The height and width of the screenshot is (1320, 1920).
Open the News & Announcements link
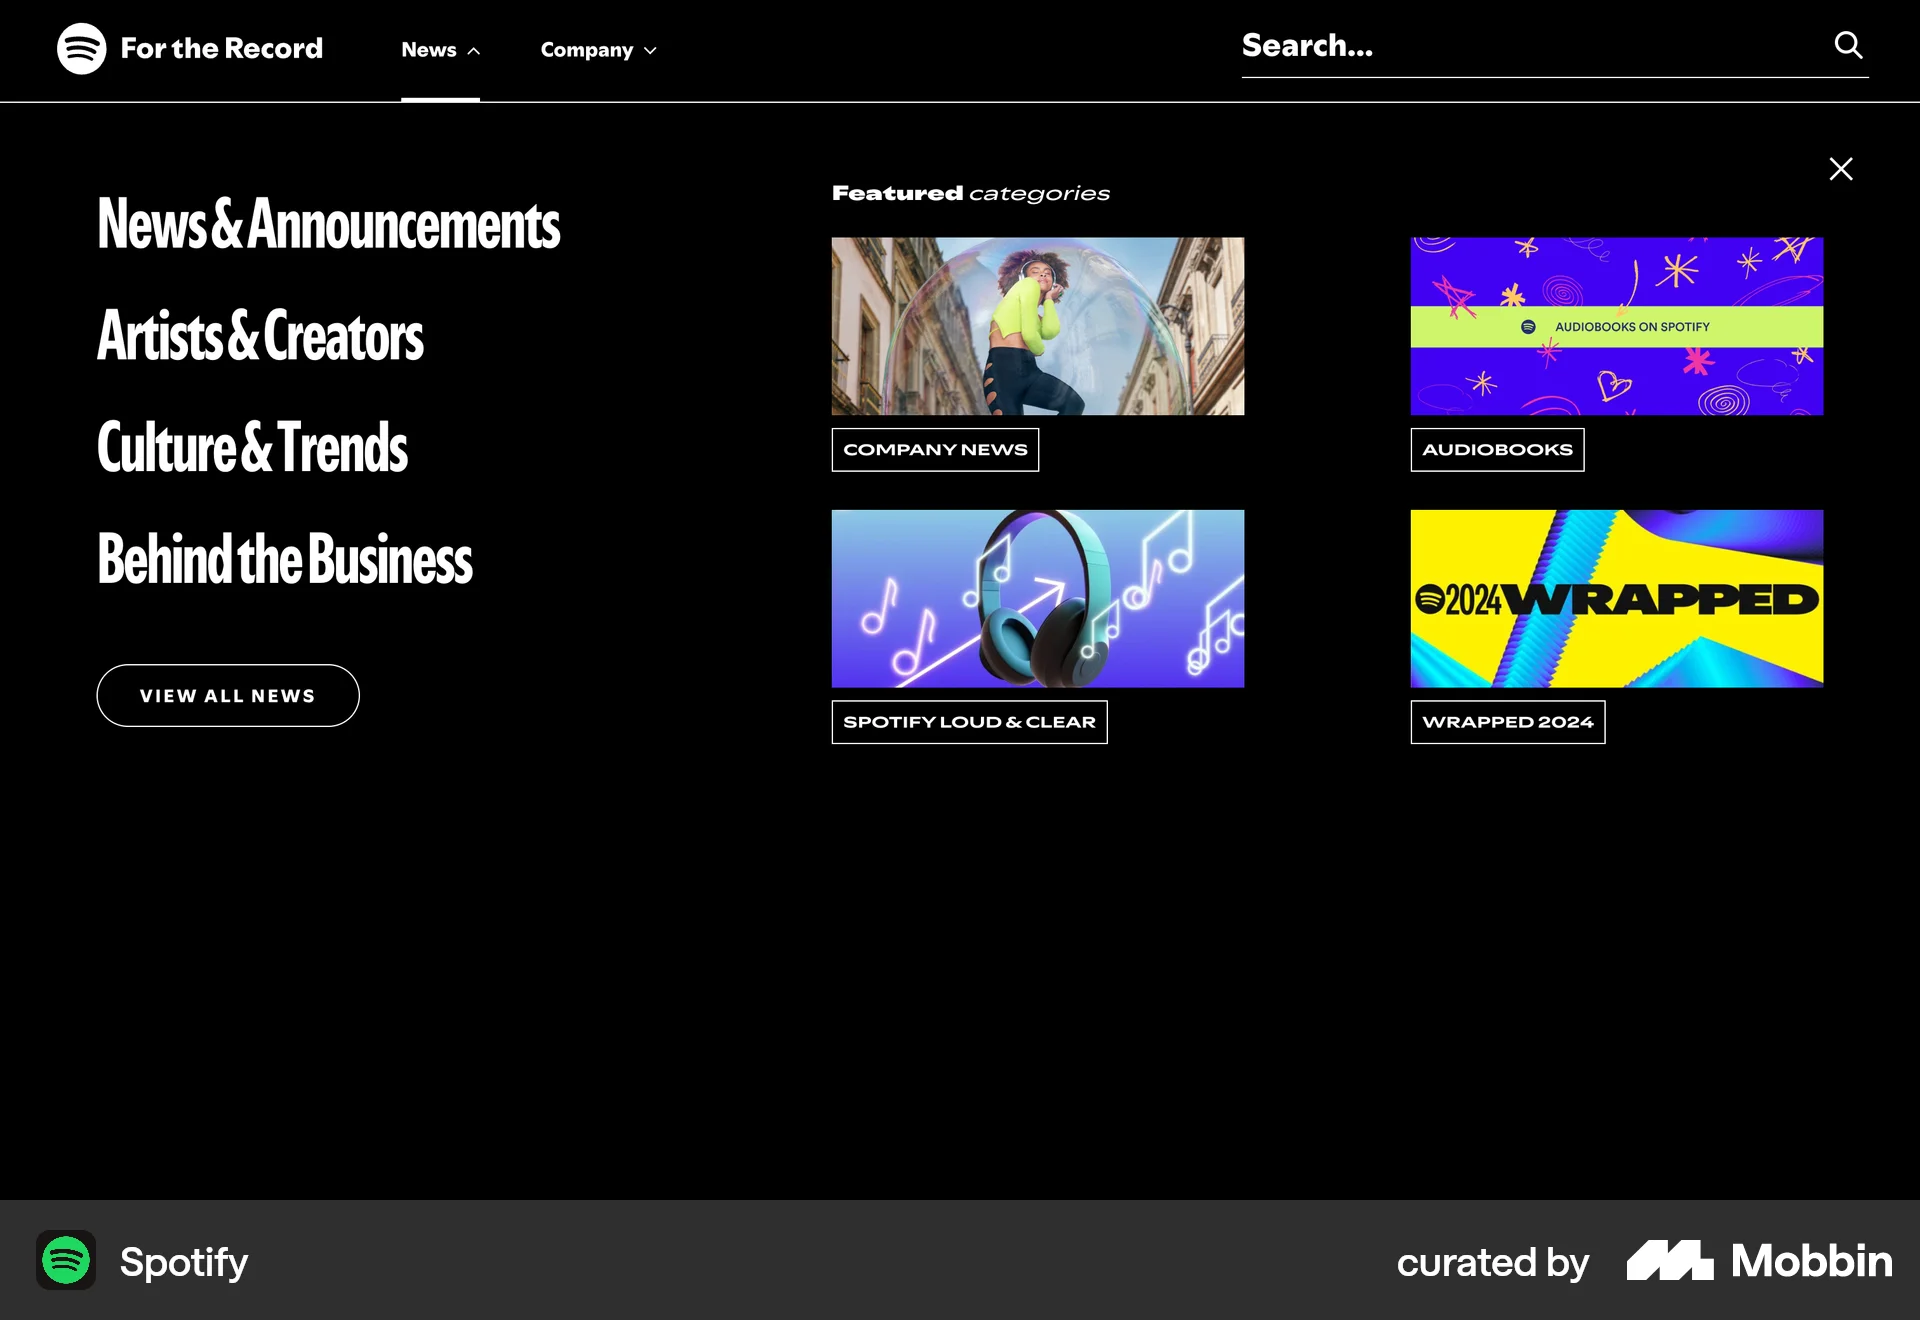pos(328,226)
